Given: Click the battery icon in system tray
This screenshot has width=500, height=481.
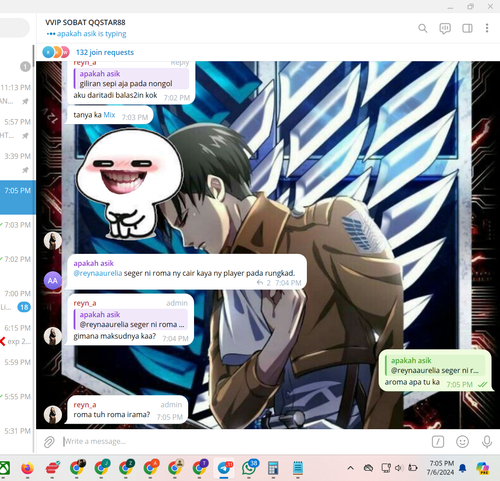Looking at the screenshot, I should click(x=413, y=468).
